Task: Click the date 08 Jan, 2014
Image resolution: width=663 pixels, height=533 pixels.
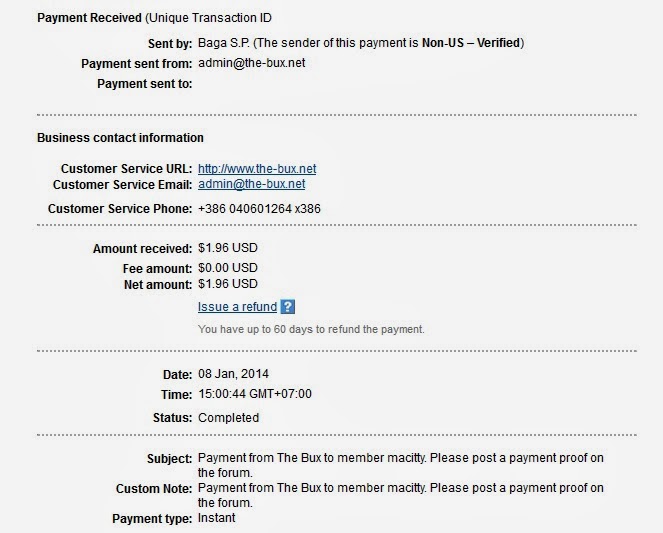Action: click(x=234, y=374)
